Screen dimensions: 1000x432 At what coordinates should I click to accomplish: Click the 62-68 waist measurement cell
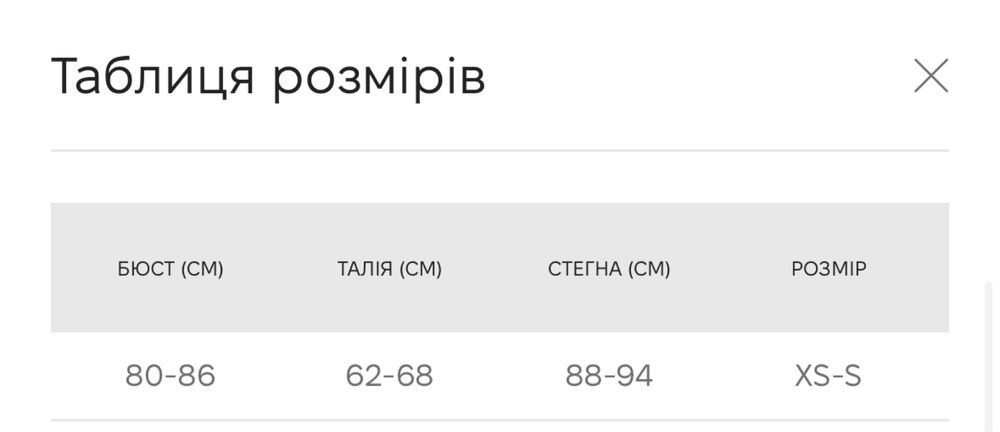[x=389, y=376]
